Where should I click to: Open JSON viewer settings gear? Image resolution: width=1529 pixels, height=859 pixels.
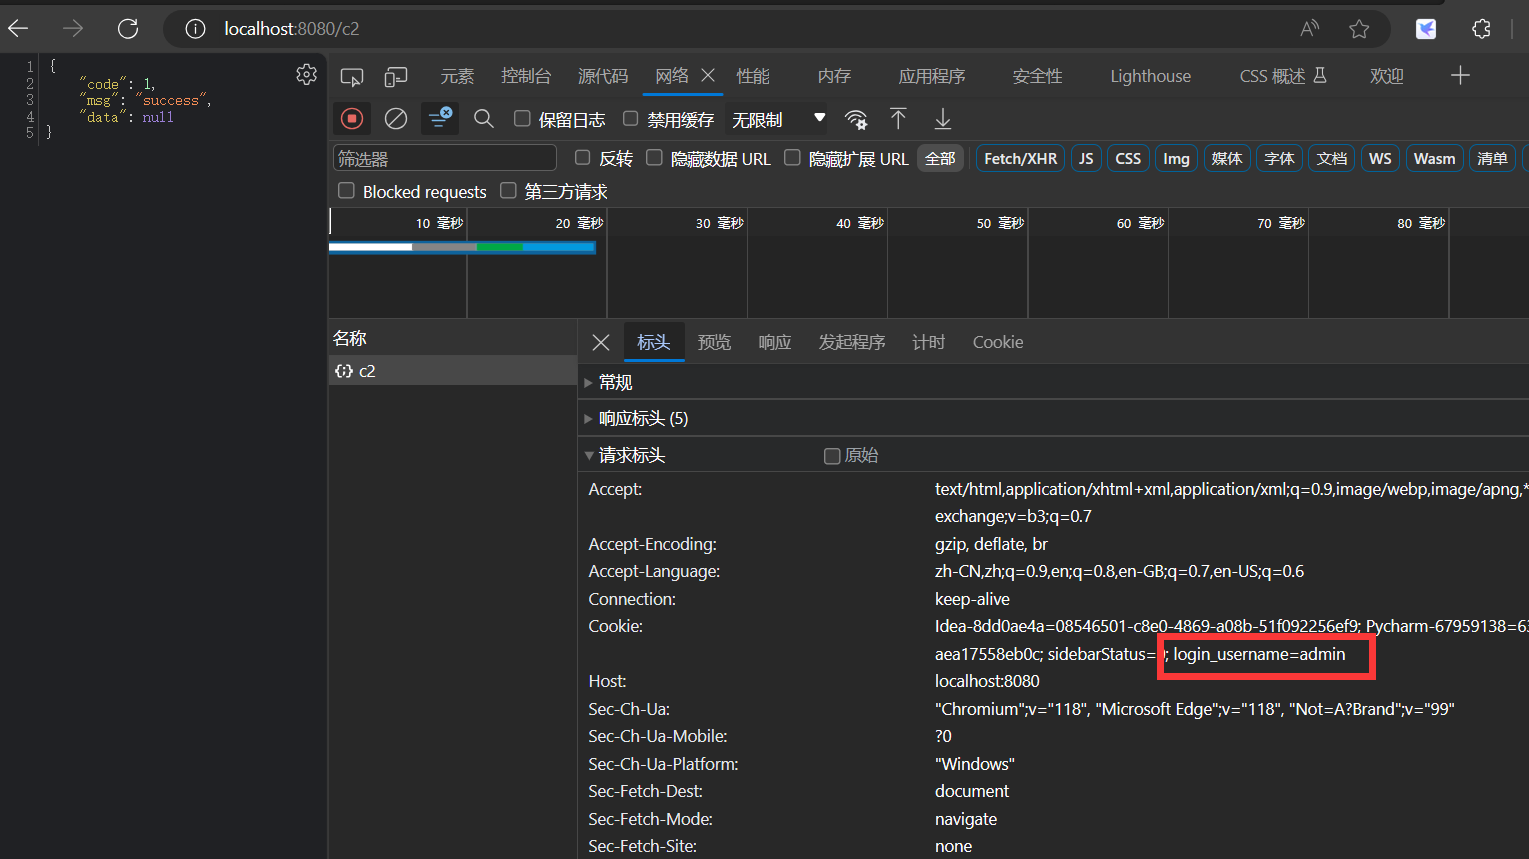tap(307, 74)
